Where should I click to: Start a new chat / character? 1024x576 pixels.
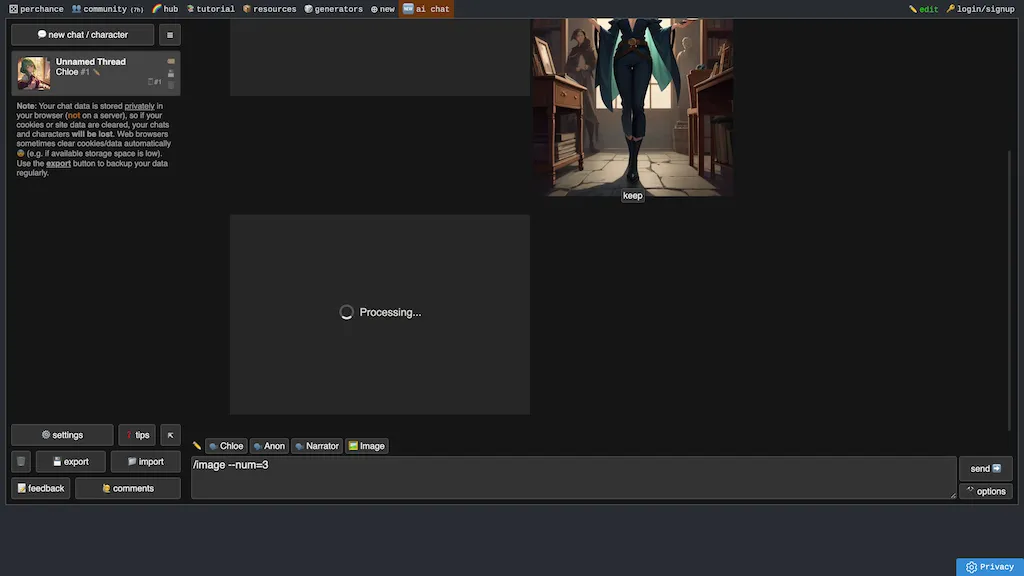pyautogui.click(x=82, y=35)
